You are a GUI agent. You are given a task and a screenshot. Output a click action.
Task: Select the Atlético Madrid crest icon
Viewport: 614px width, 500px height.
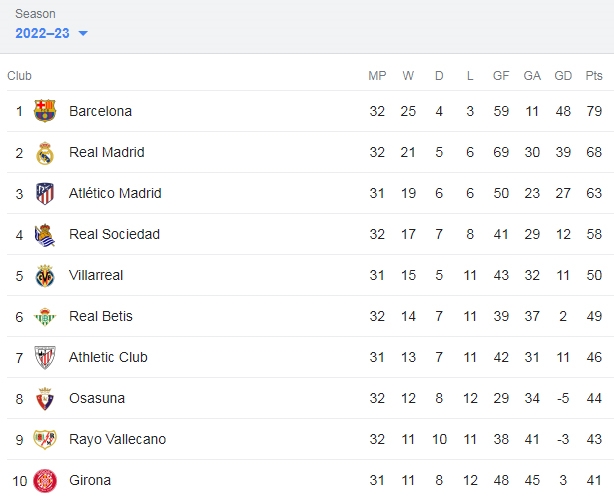point(45,193)
